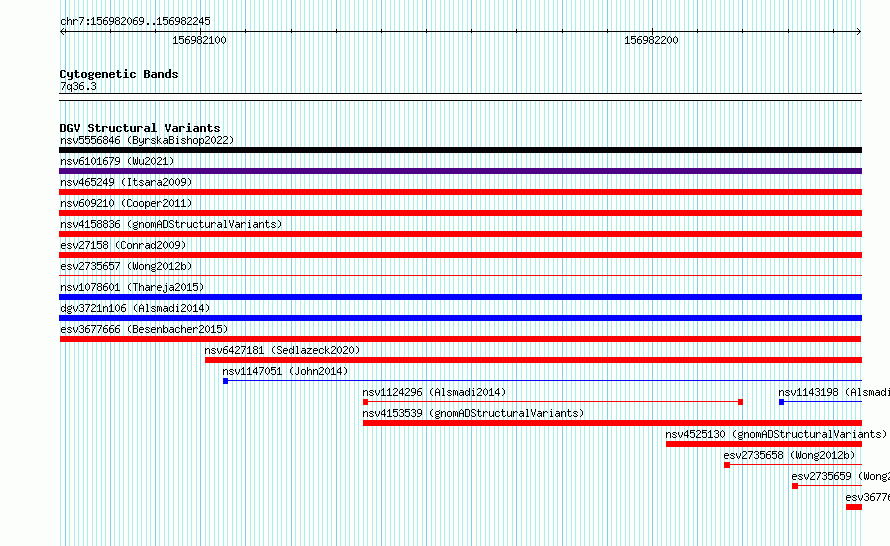
Task: Click the blue nsv1078601 variant bar
Action: coord(460,297)
